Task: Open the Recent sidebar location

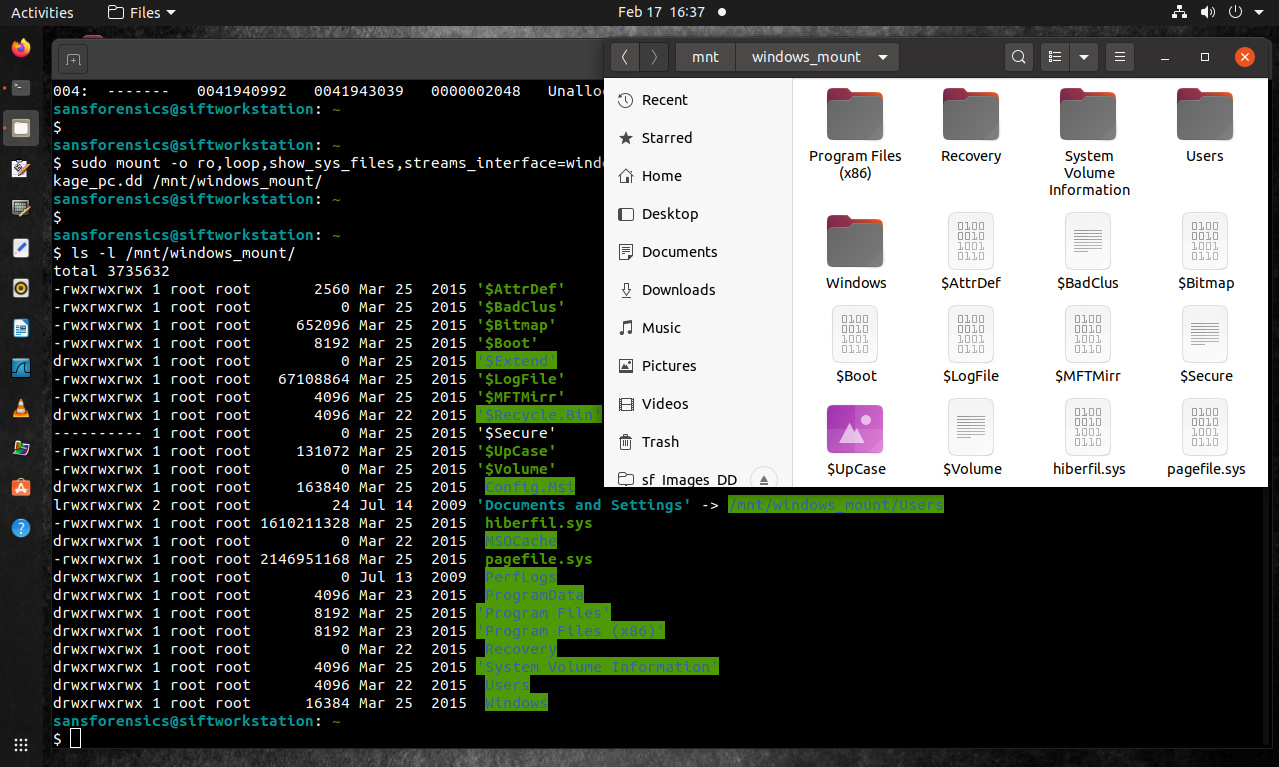Action: [664, 100]
